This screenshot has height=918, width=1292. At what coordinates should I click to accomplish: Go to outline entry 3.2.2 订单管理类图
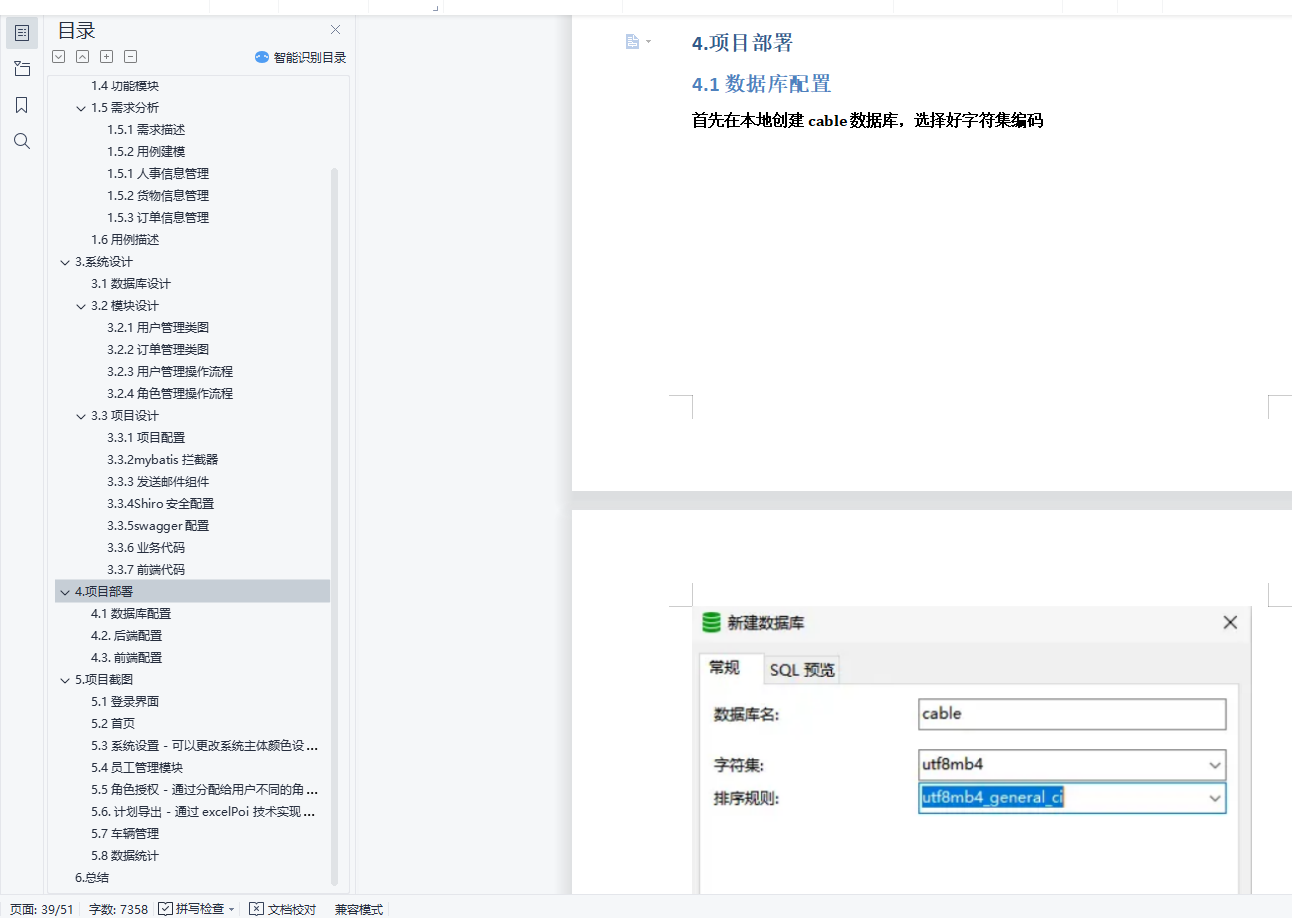pos(158,350)
